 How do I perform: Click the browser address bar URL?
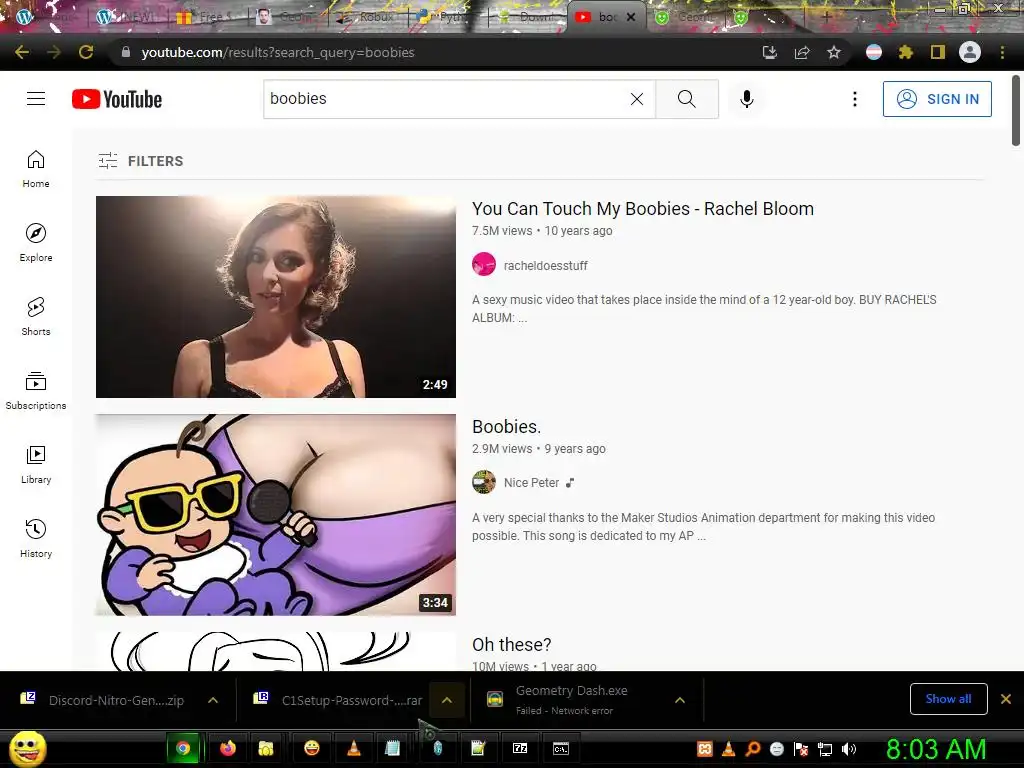(x=278, y=52)
